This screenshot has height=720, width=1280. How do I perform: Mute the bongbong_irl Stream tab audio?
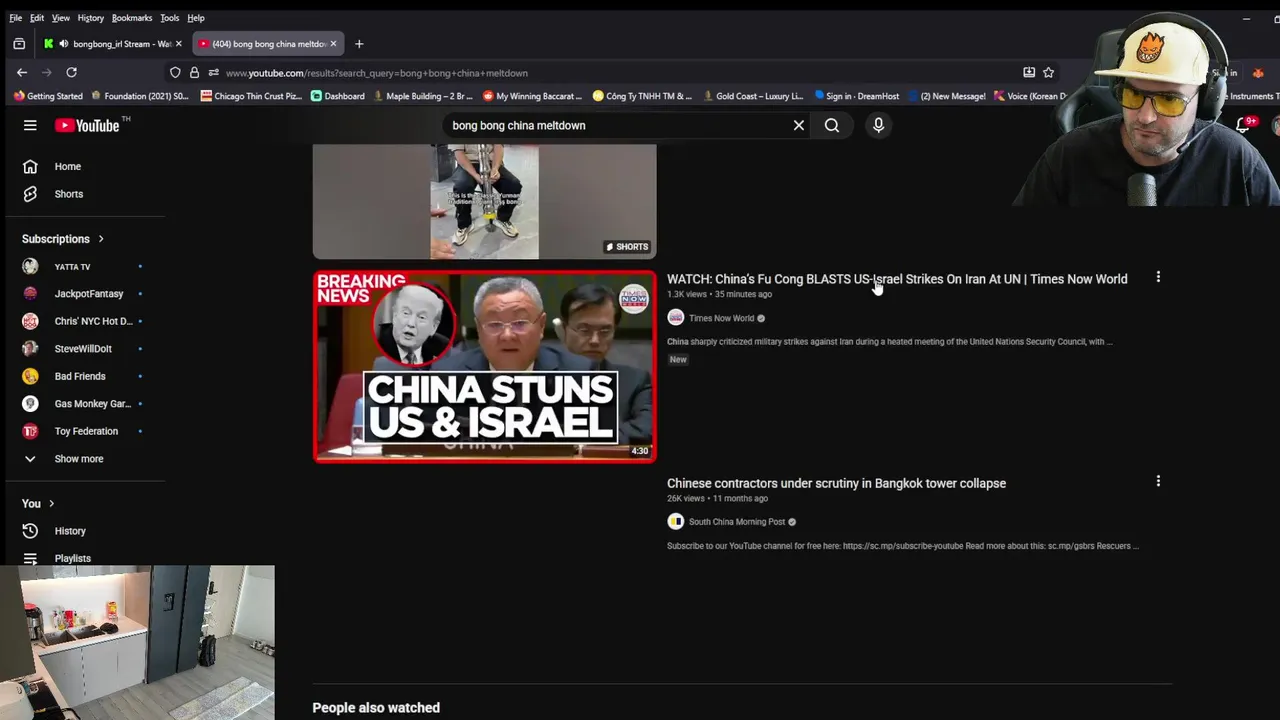(64, 44)
